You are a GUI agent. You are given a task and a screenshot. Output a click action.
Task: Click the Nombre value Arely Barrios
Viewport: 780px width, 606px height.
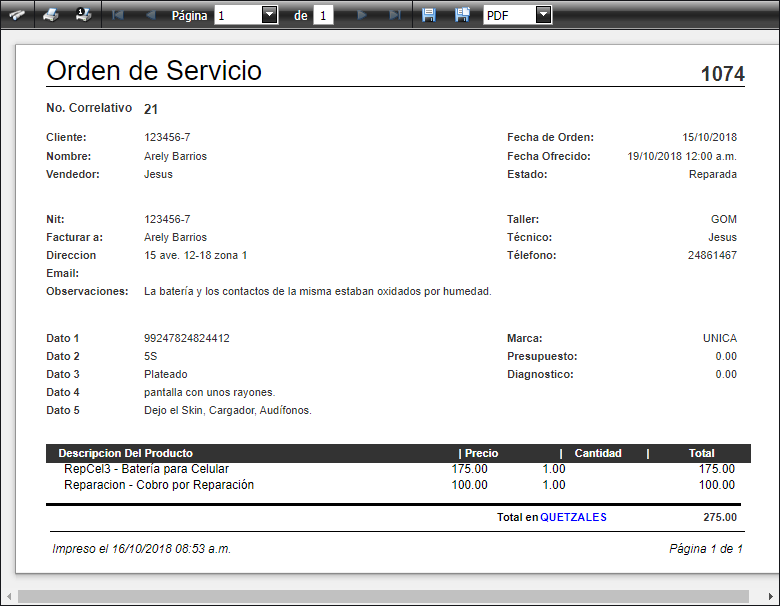[x=175, y=156]
